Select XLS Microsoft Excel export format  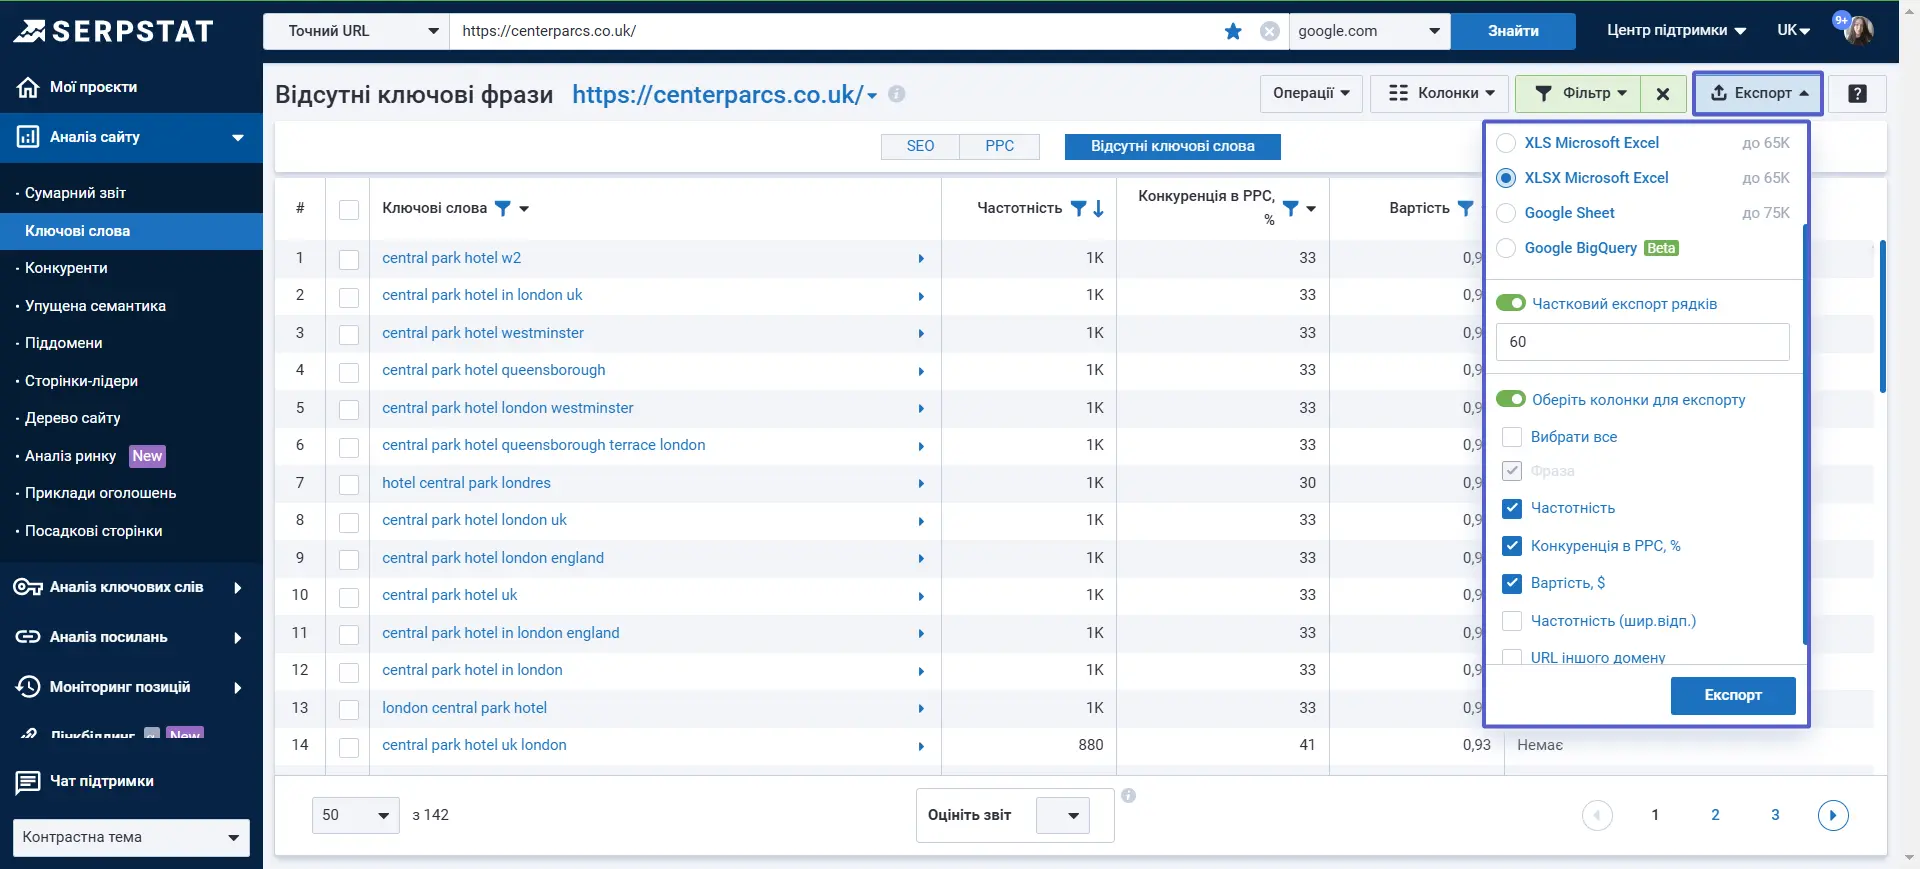click(1506, 143)
